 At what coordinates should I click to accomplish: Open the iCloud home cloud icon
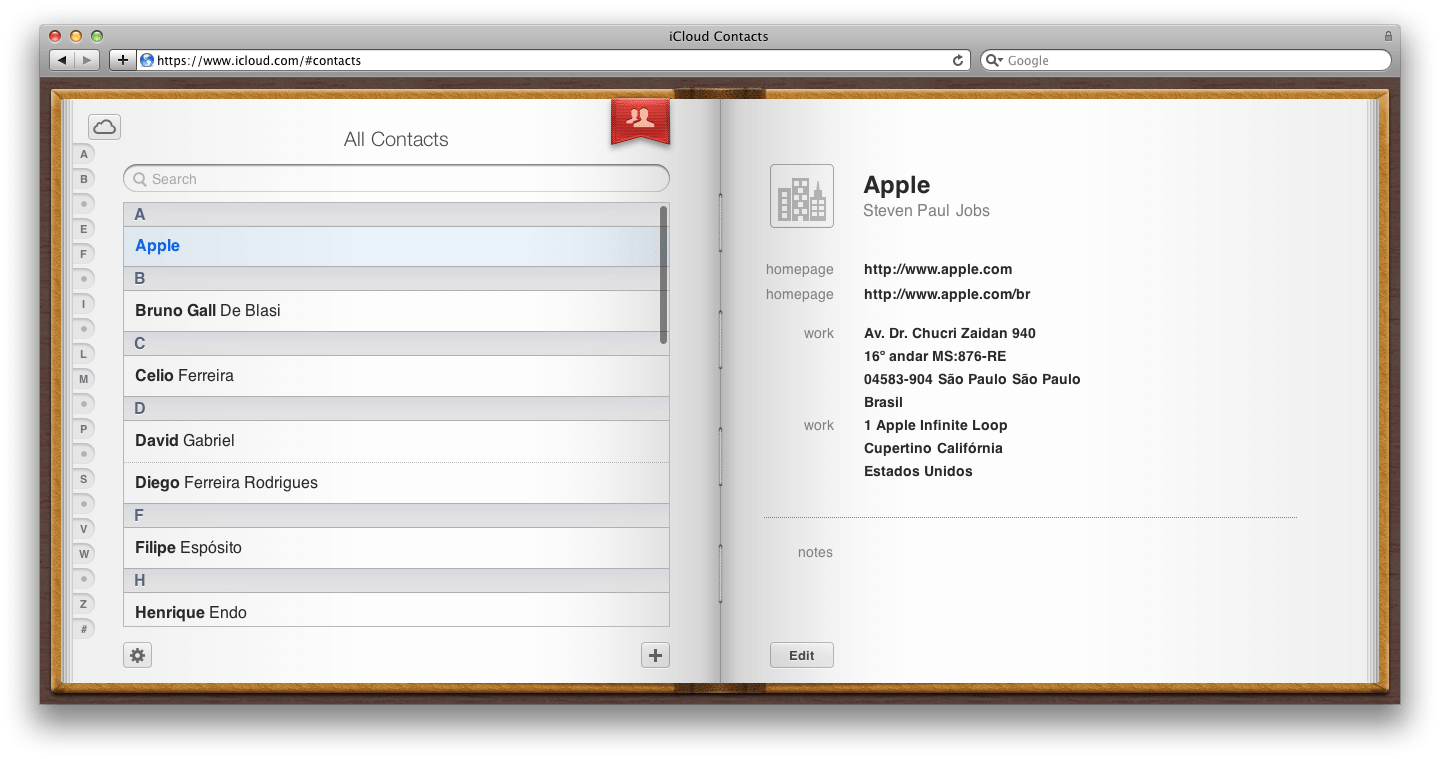coord(105,127)
